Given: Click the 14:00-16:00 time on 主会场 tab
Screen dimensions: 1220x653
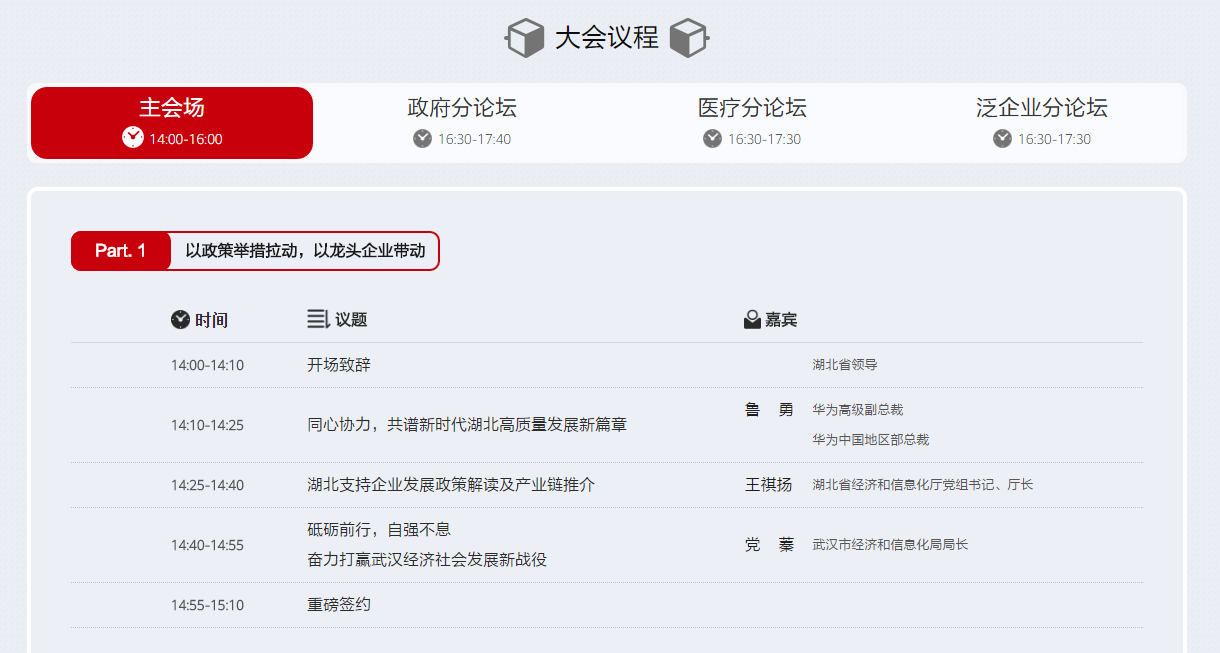Looking at the screenshot, I should 186,139.
